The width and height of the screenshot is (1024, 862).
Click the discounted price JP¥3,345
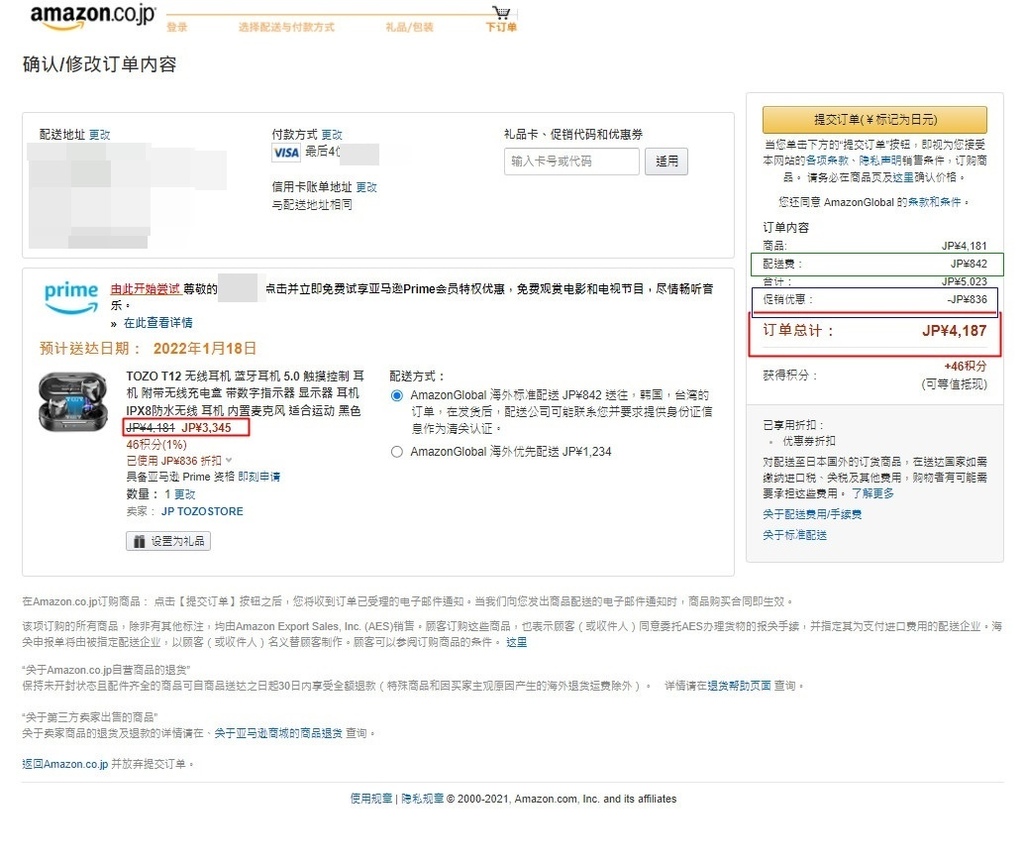coord(206,428)
